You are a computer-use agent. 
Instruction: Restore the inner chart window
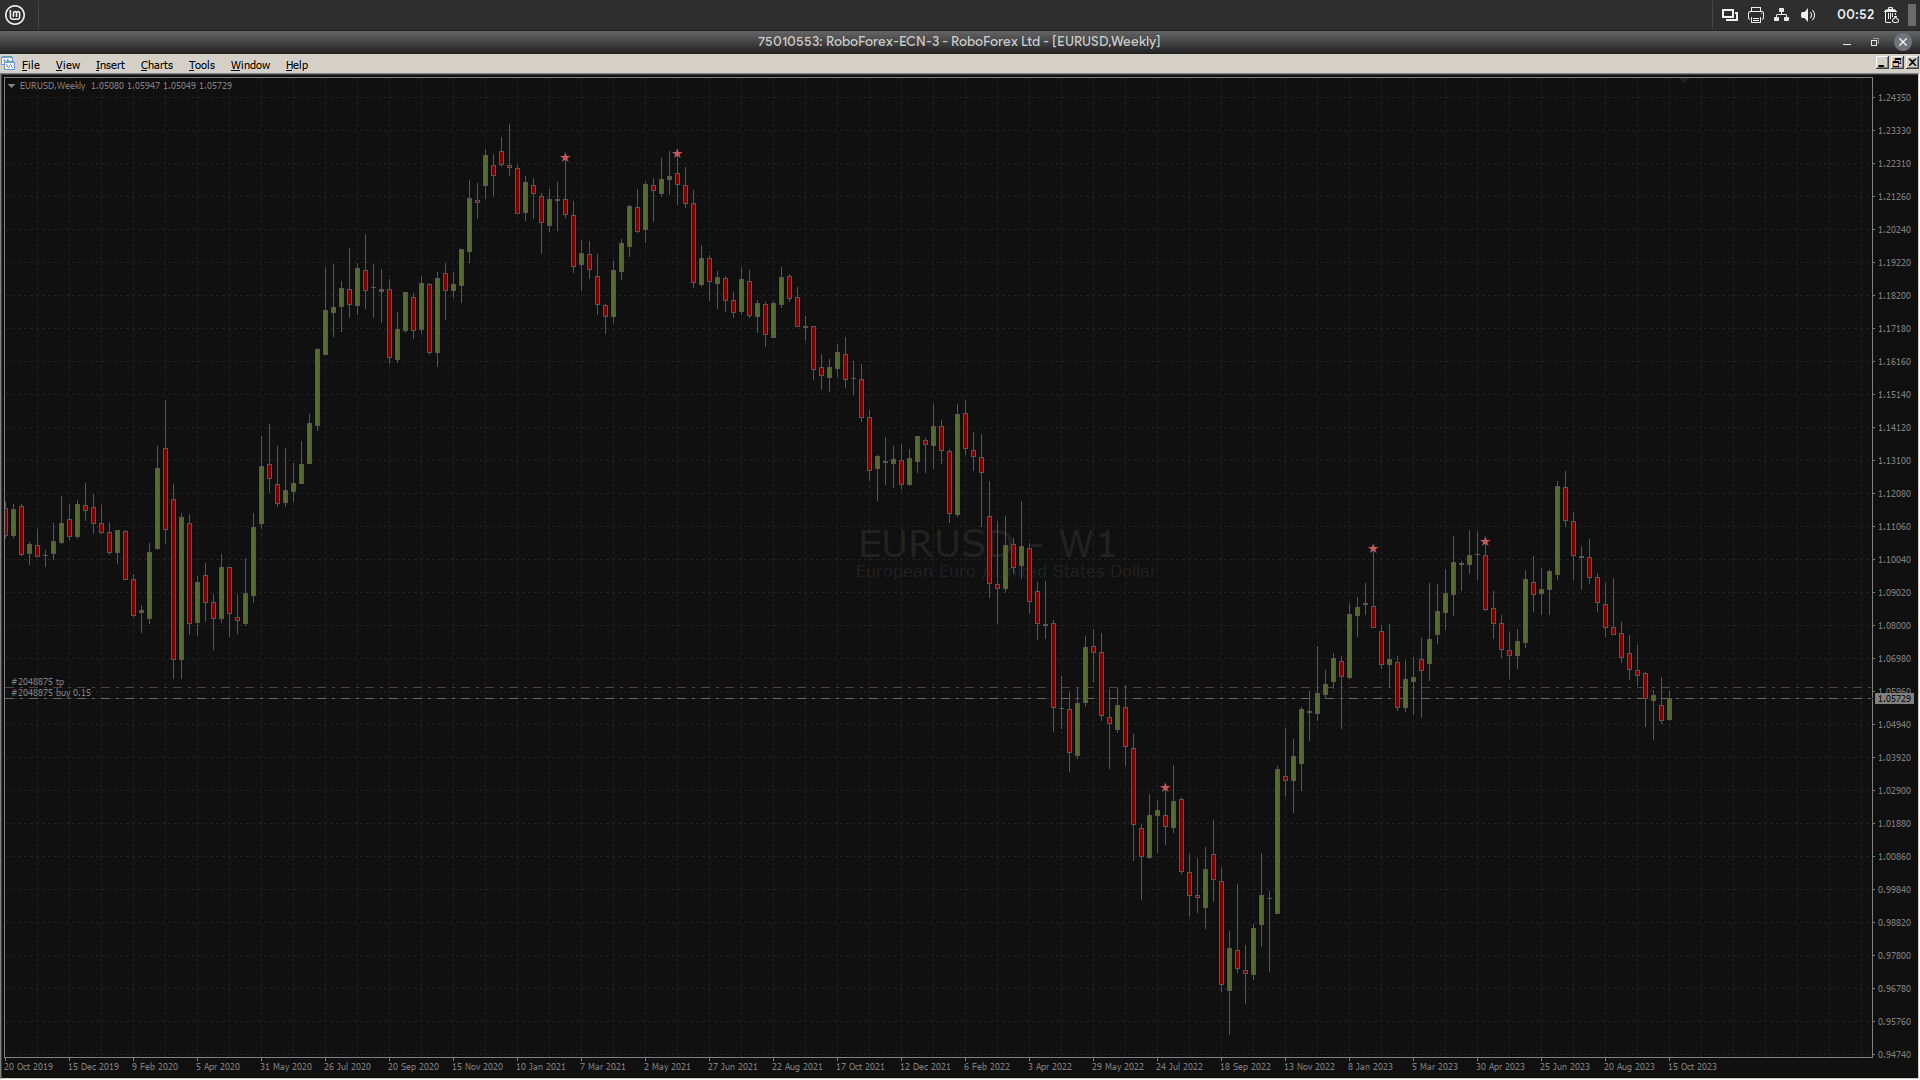(1897, 63)
